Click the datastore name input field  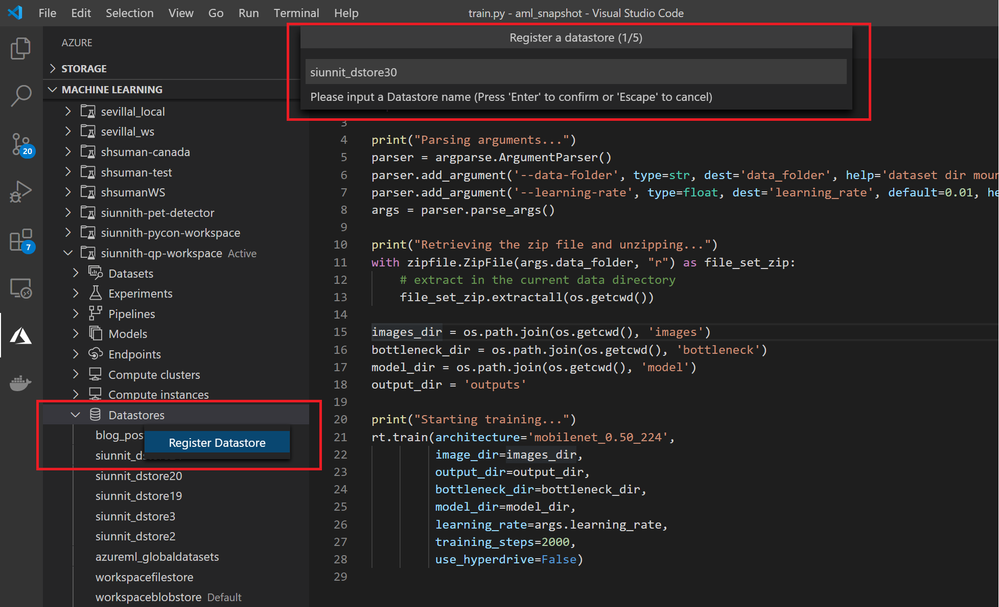(576, 72)
